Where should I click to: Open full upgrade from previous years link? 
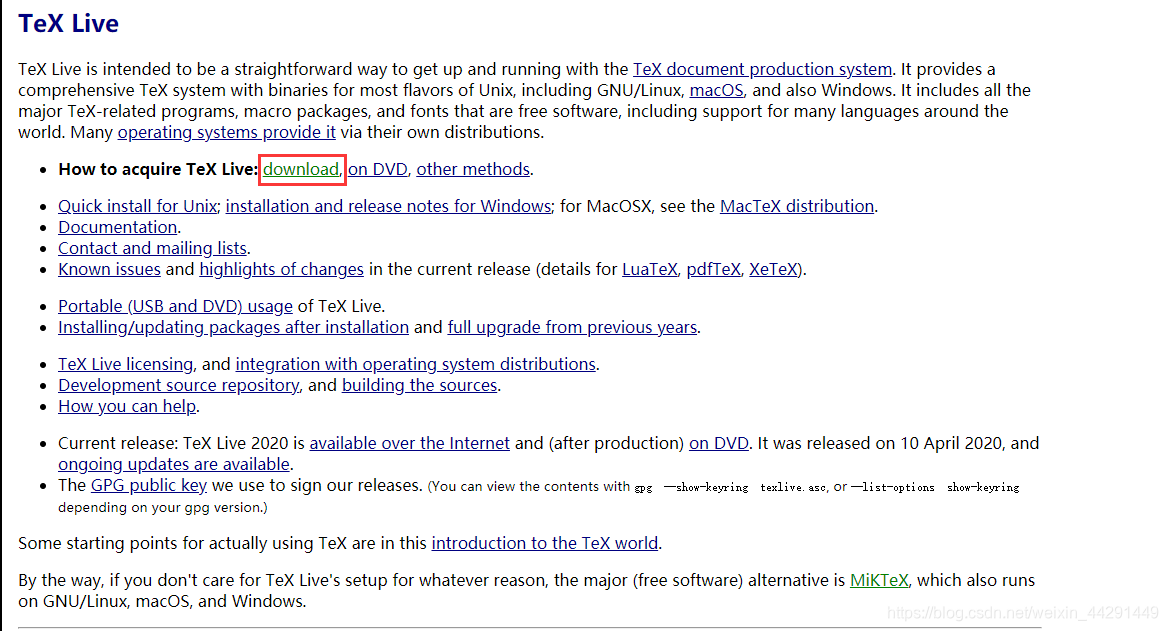(x=572, y=327)
